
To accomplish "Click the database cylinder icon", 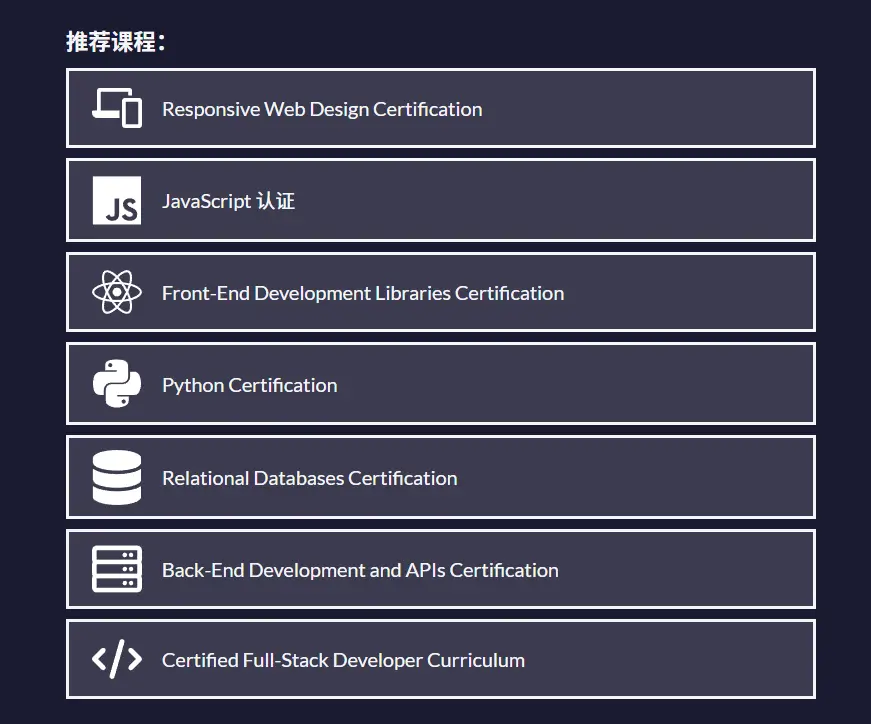I will click(x=117, y=477).
